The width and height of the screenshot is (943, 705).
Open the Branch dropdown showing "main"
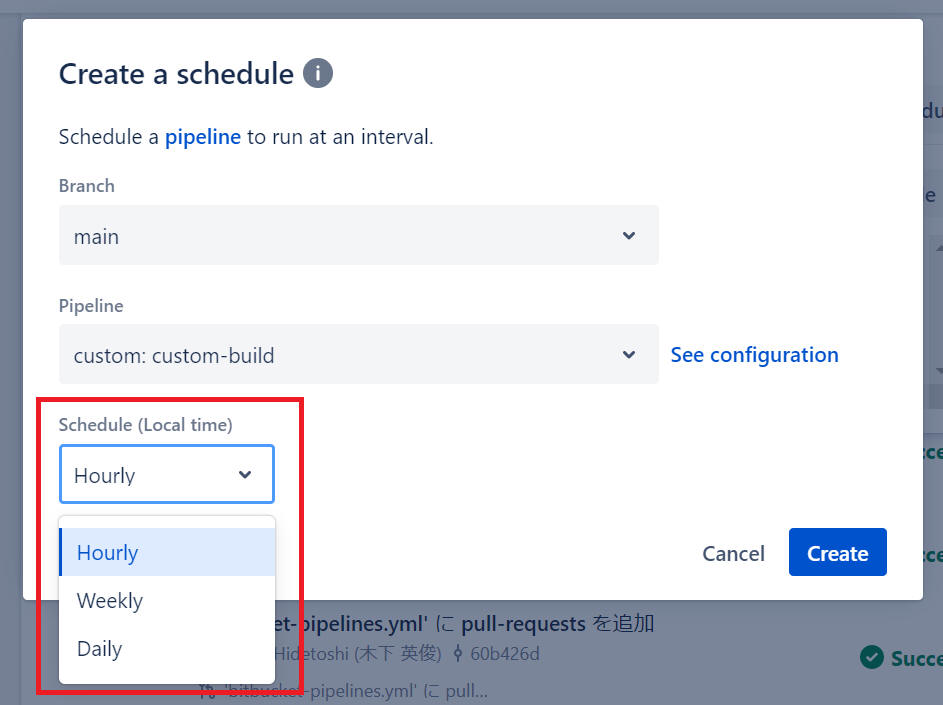pos(357,235)
